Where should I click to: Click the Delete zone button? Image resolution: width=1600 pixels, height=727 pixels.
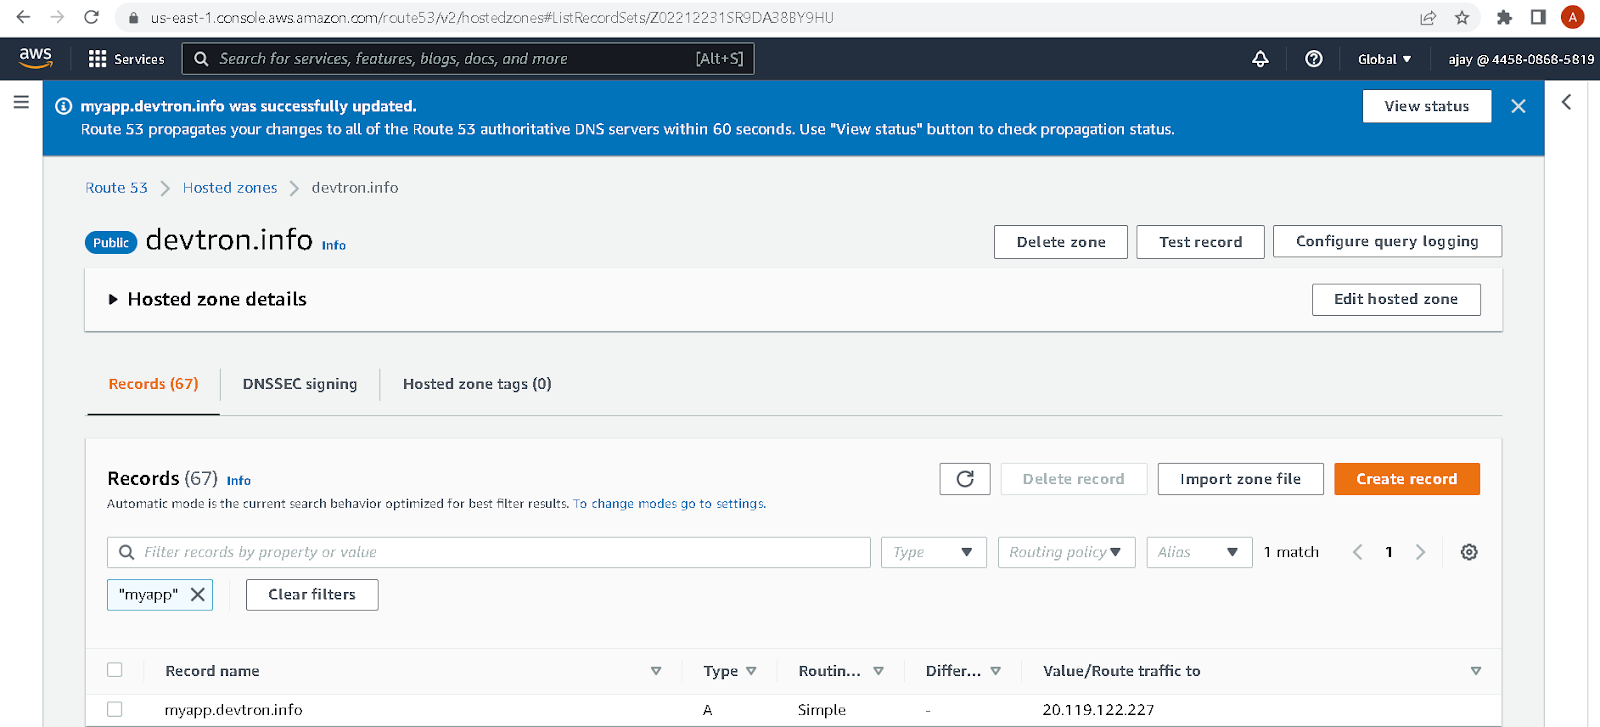[x=1061, y=242]
